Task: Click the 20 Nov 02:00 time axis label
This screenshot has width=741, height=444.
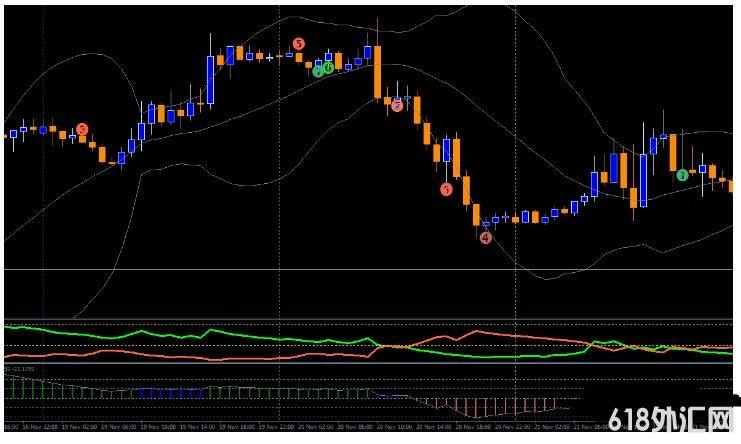Action: pyautogui.click(x=315, y=427)
